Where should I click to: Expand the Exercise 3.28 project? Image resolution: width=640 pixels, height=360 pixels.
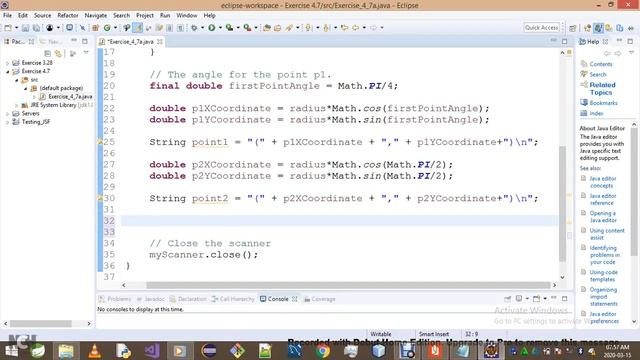[x=7, y=63]
